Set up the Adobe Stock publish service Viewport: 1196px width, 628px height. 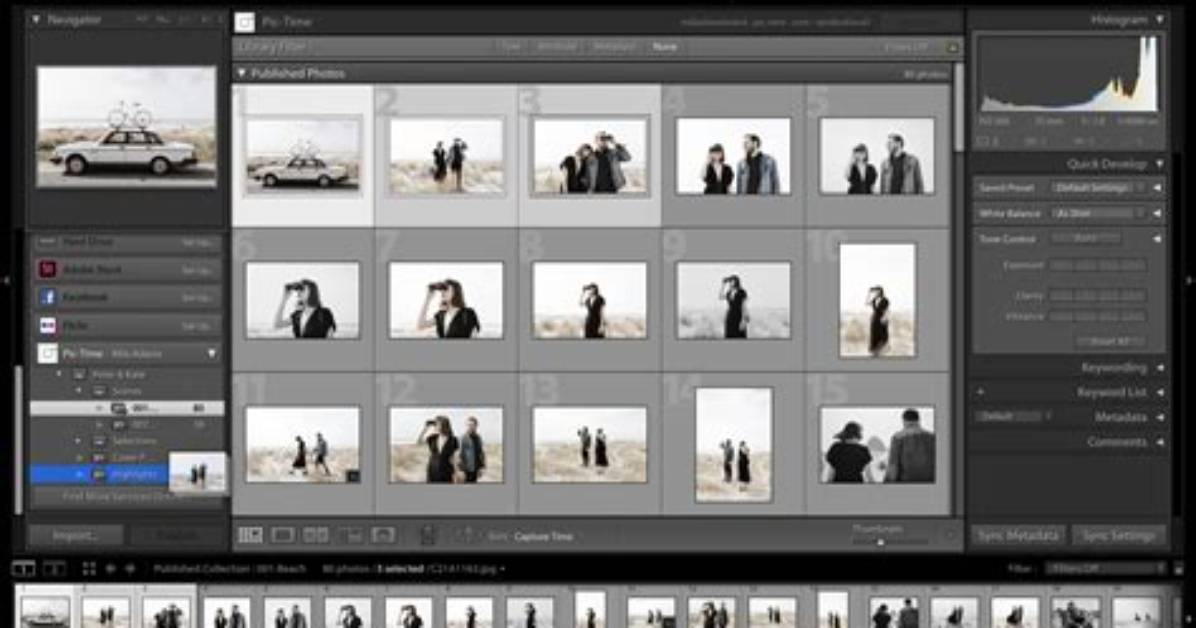(197, 269)
